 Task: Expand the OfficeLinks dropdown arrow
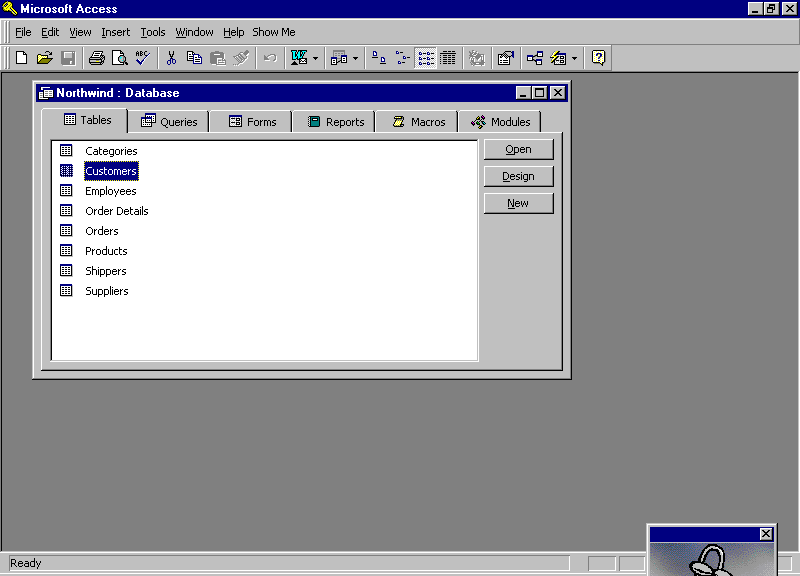click(x=316, y=58)
